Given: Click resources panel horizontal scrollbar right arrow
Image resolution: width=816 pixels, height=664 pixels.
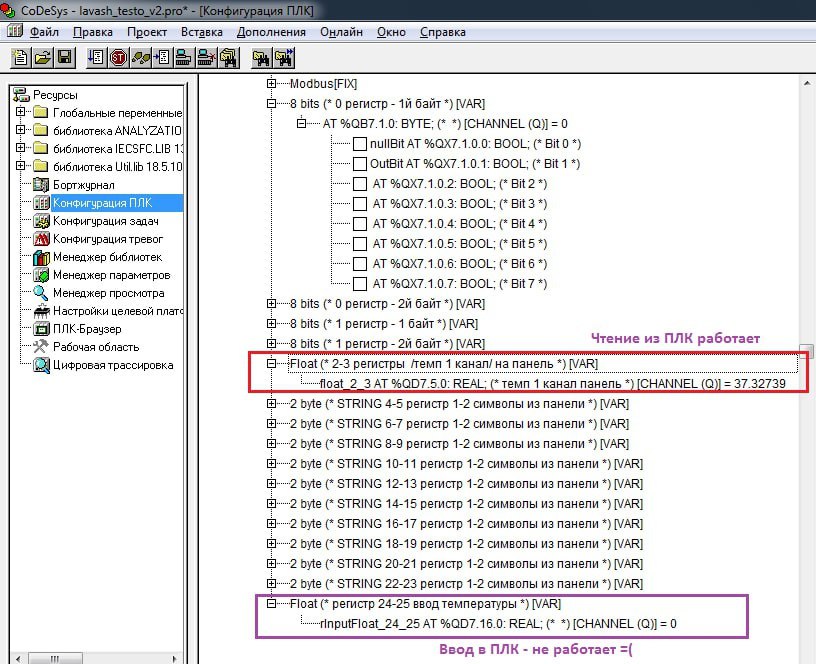Looking at the screenshot, I should click(174, 658).
